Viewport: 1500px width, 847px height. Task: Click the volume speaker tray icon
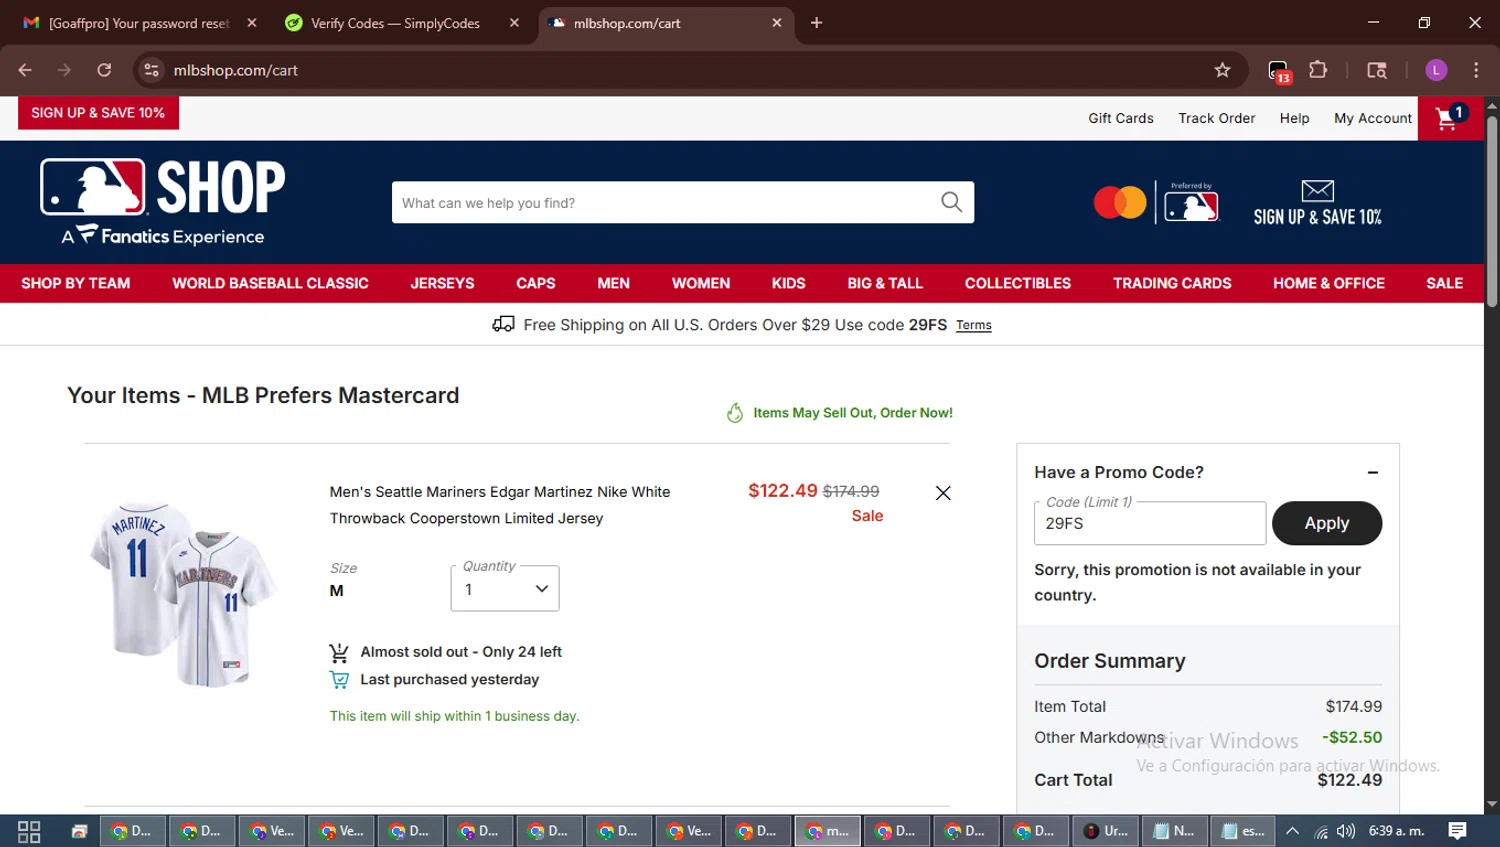1346,831
